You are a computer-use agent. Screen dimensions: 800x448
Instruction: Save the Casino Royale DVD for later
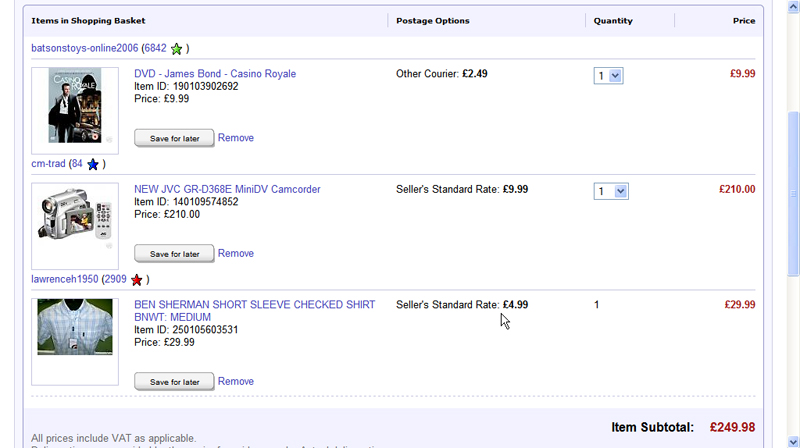174,138
